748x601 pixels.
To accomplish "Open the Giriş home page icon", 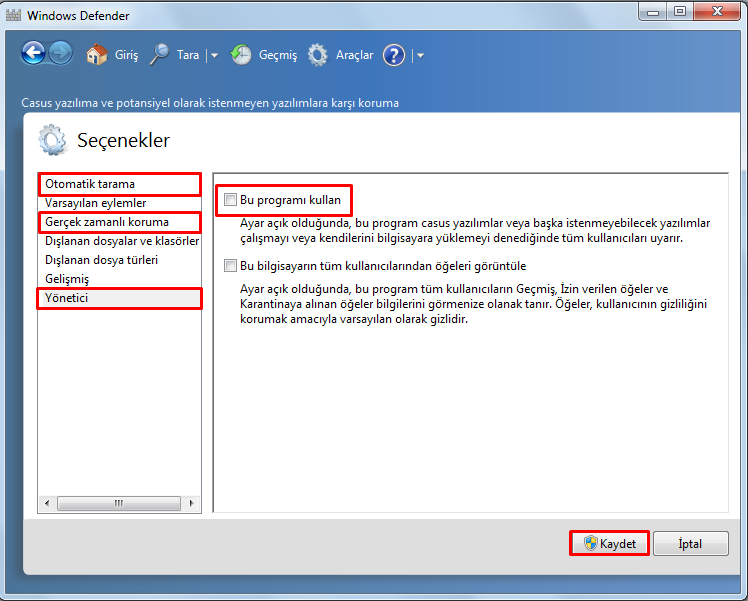I will click(x=97, y=55).
